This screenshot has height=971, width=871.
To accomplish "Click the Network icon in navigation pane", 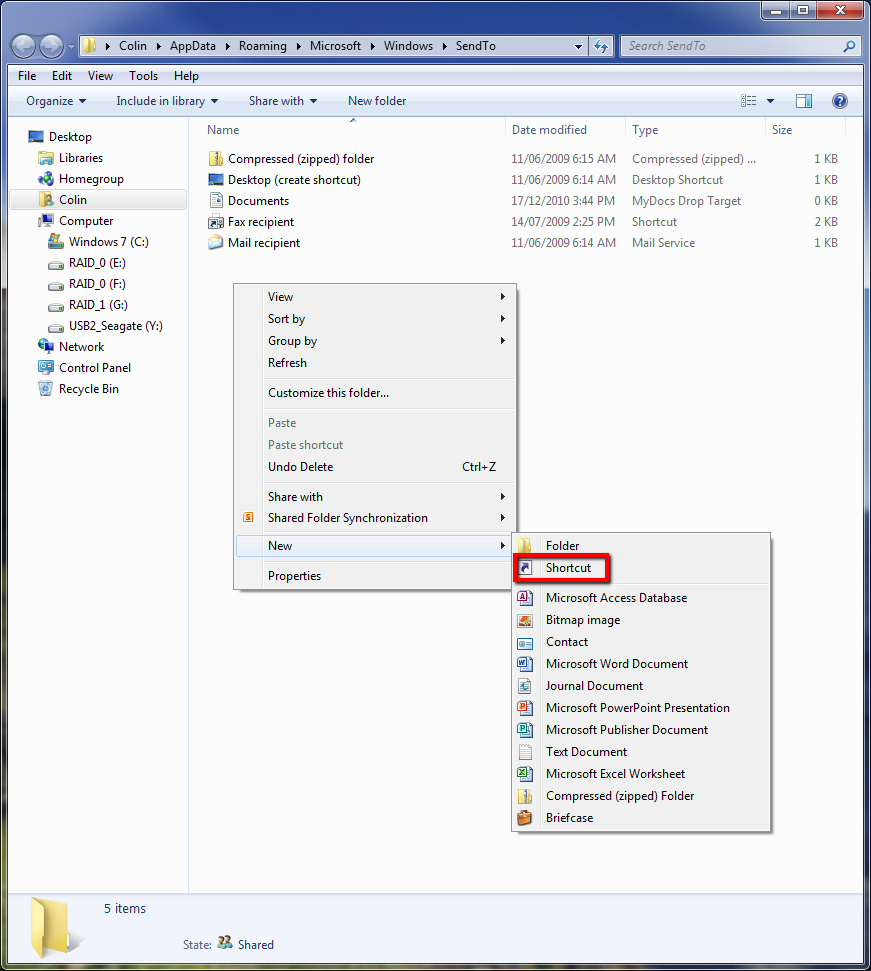I will coord(46,346).
